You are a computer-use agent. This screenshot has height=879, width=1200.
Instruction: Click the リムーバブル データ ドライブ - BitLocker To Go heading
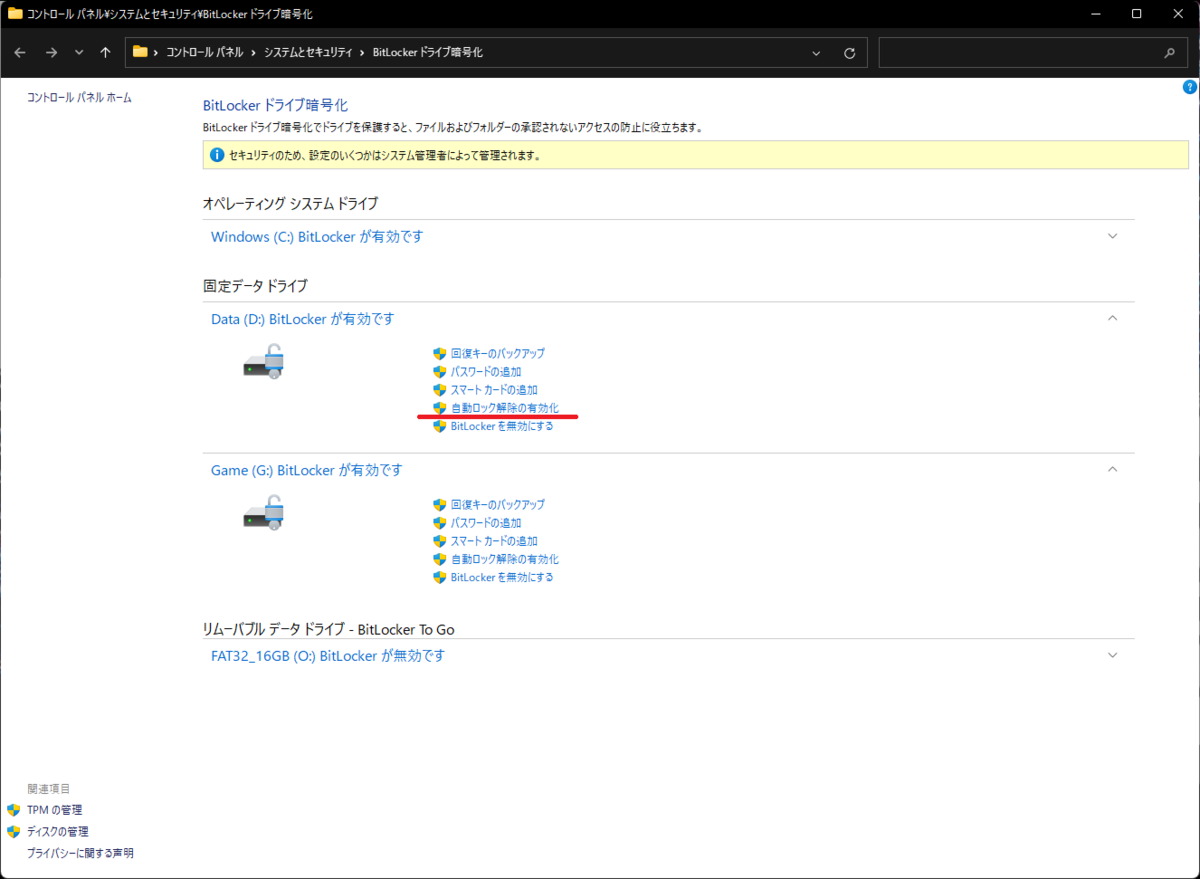[328, 629]
